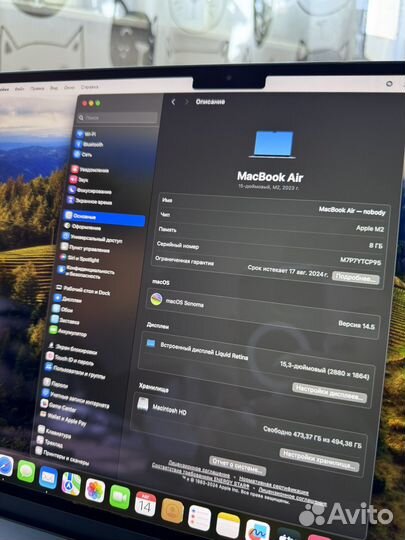
Task: Open Трекпад (Trackpad) settings
Action: pyautogui.click(x=50, y=442)
